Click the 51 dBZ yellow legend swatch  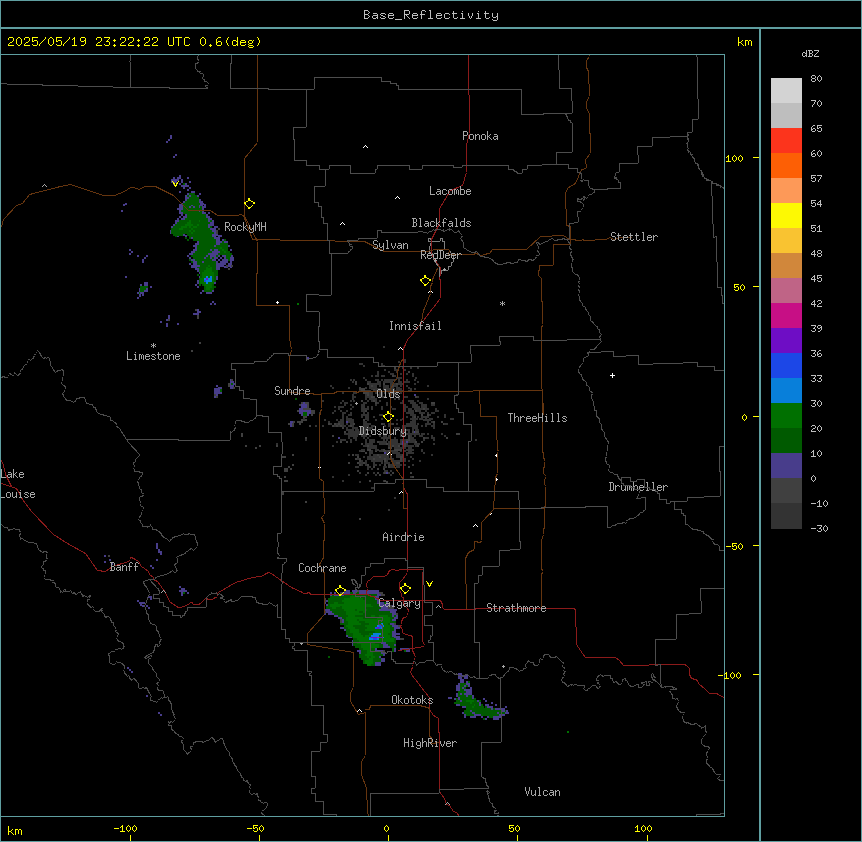786,215
